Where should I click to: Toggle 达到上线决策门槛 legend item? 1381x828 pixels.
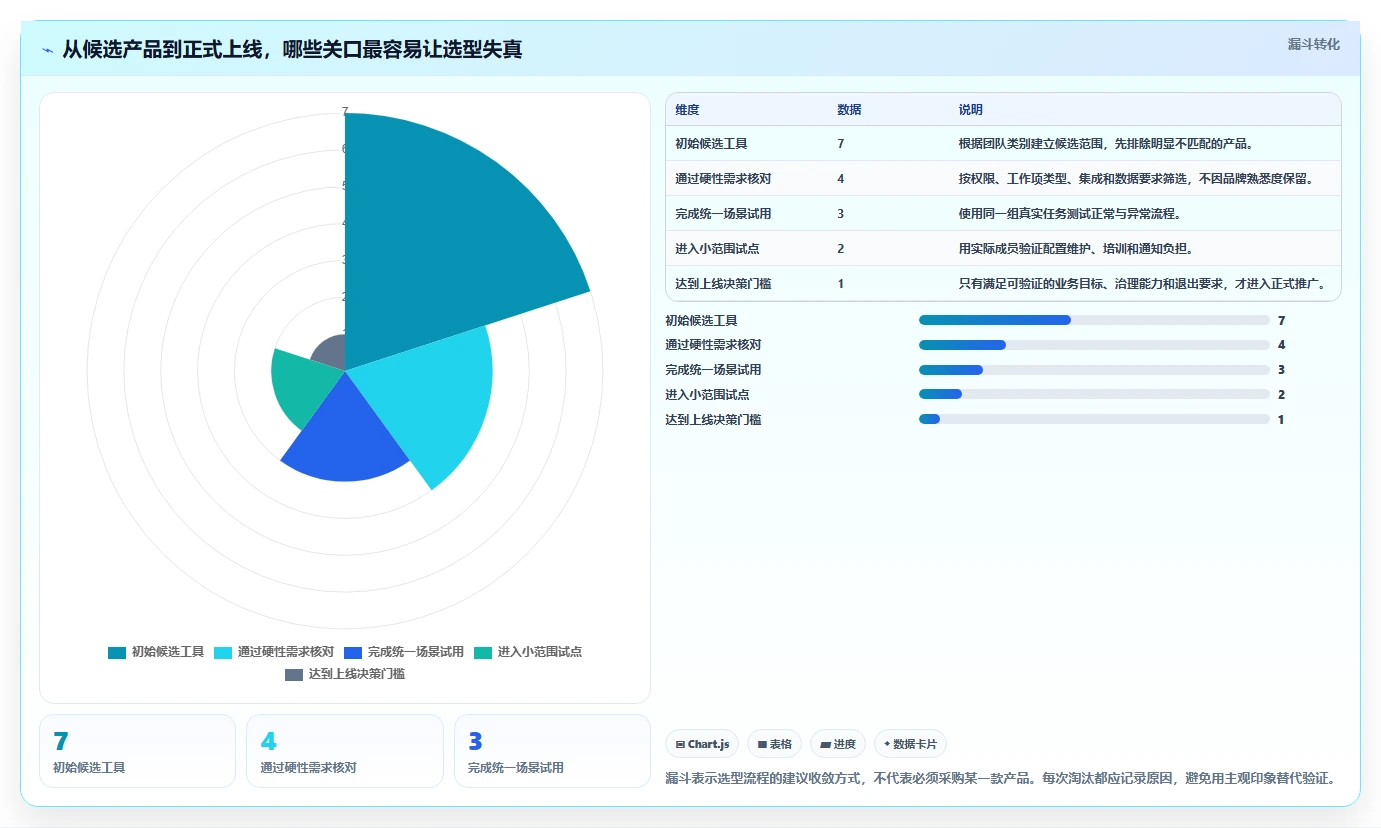345,674
